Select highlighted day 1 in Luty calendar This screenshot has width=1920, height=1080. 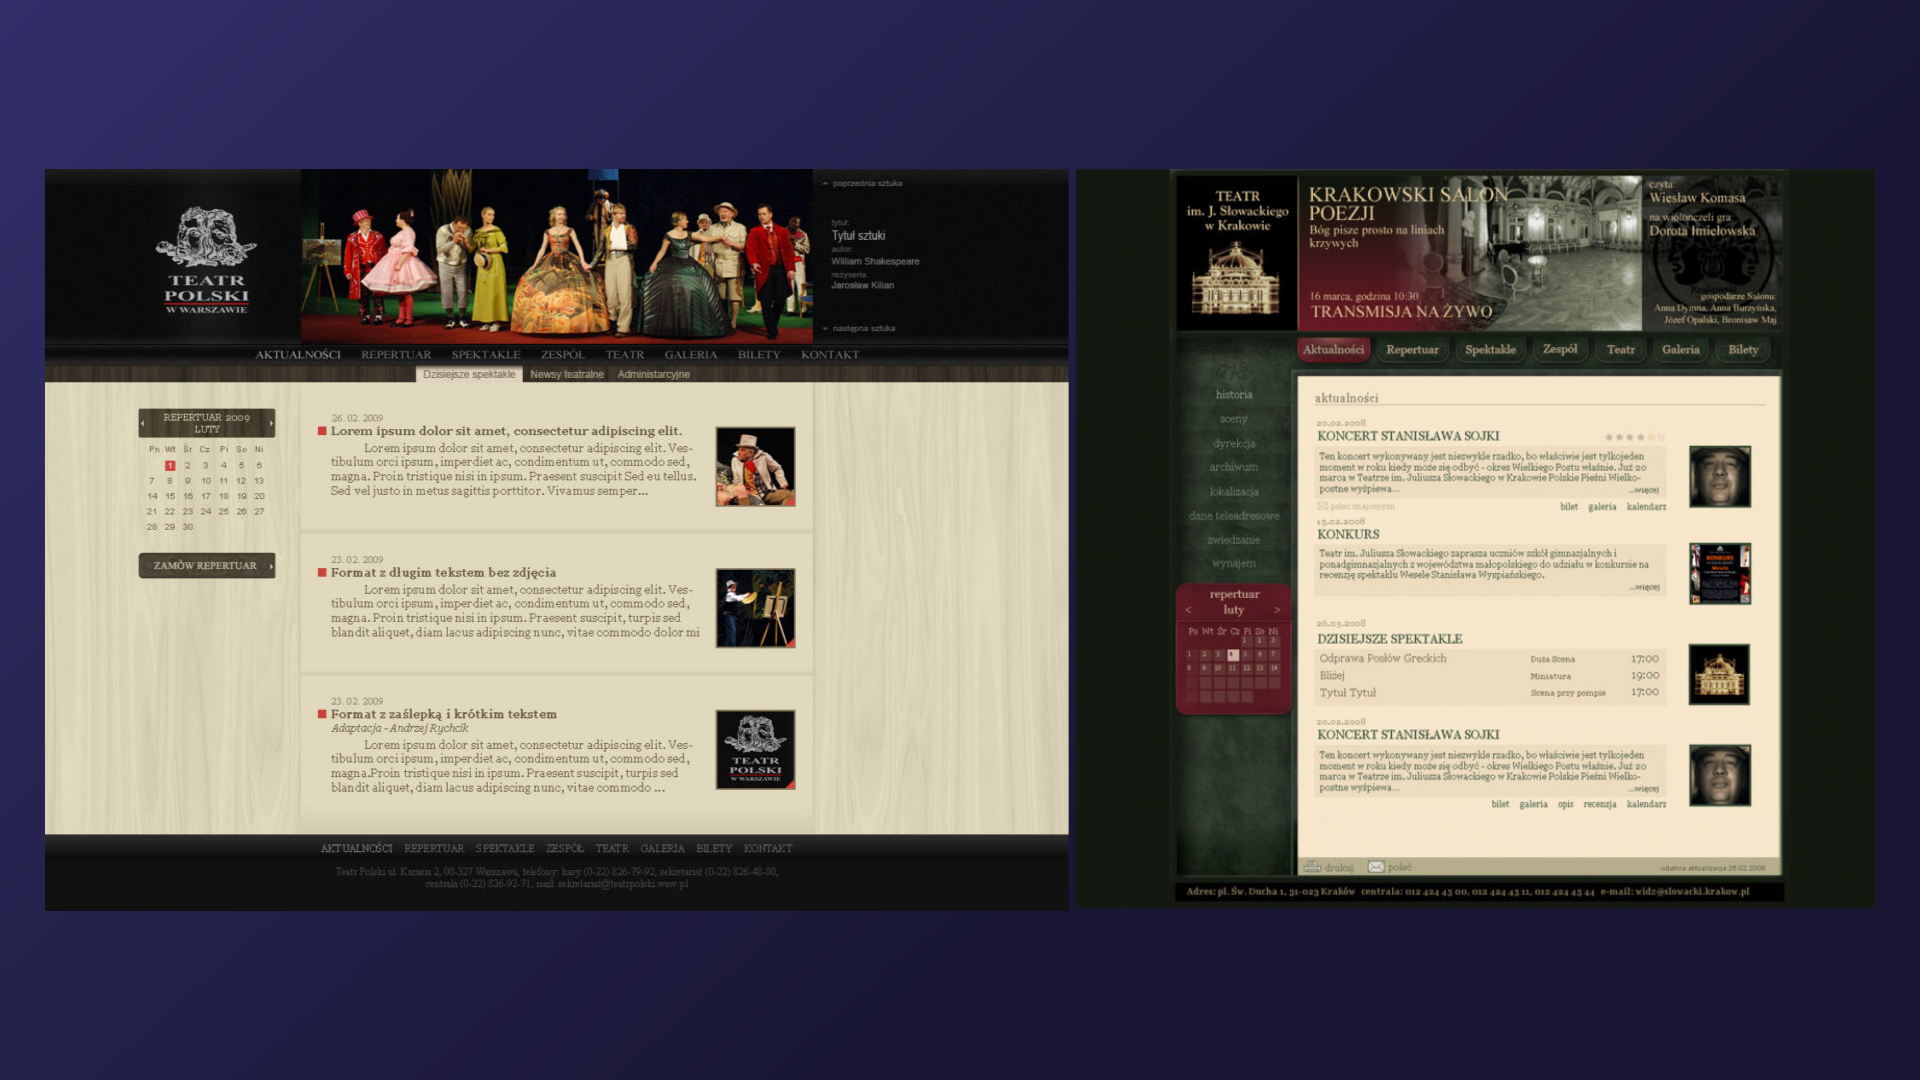click(170, 465)
